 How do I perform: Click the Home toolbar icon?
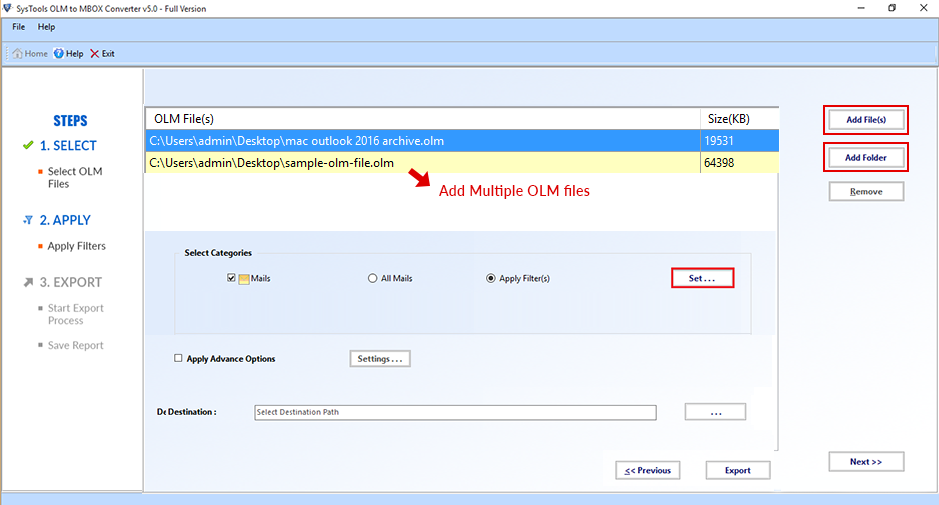[18, 54]
